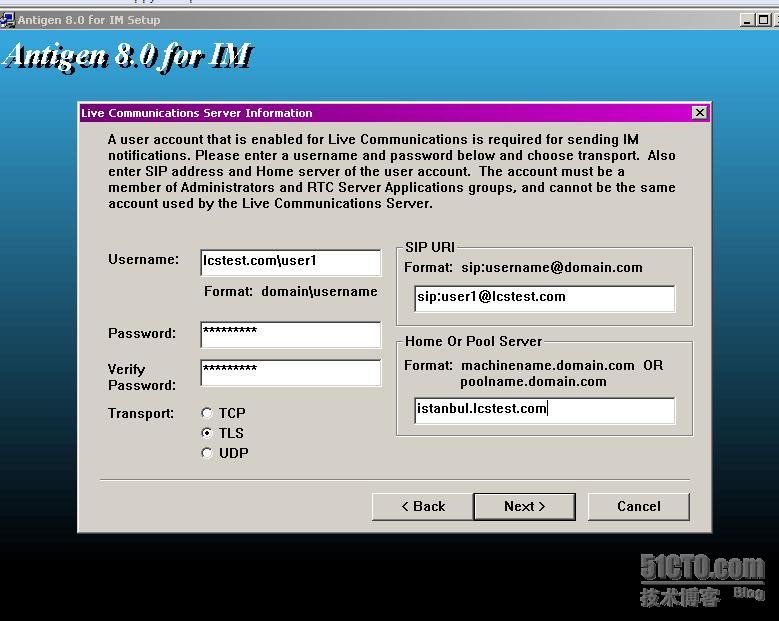Click the Antigen setup window icon
The width and height of the screenshot is (779, 621).
pyautogui.click(x=7, y=20)
